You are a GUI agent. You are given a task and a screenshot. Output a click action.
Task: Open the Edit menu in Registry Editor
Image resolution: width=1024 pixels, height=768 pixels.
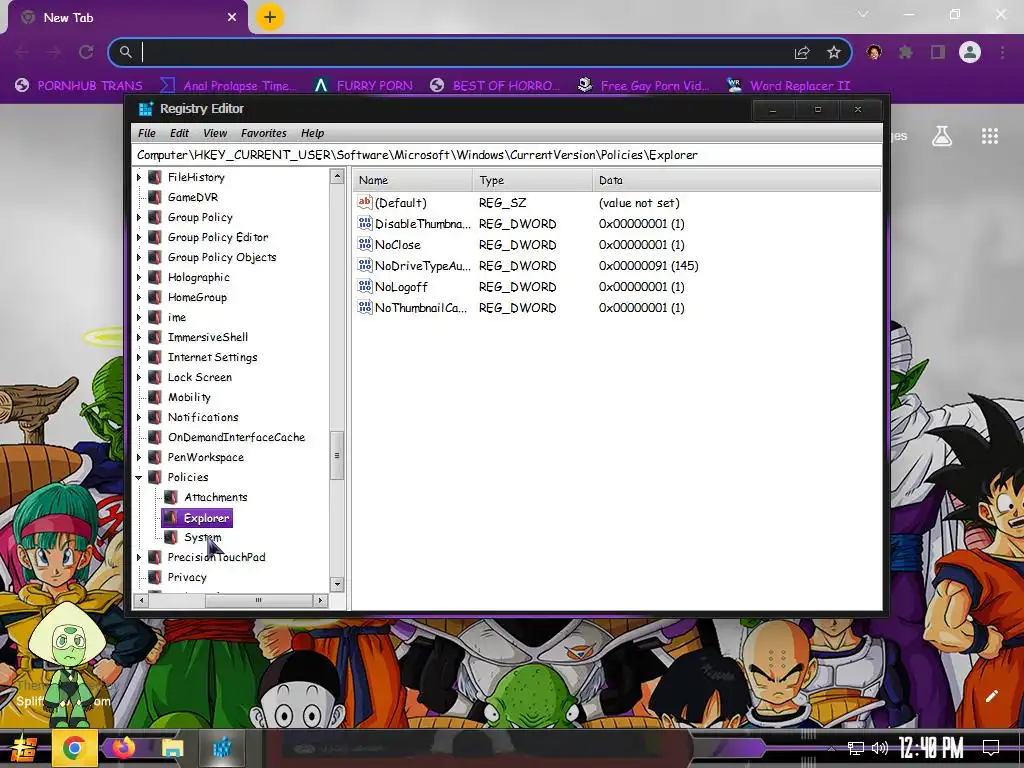pyautogui.click(x=179, y=133)
